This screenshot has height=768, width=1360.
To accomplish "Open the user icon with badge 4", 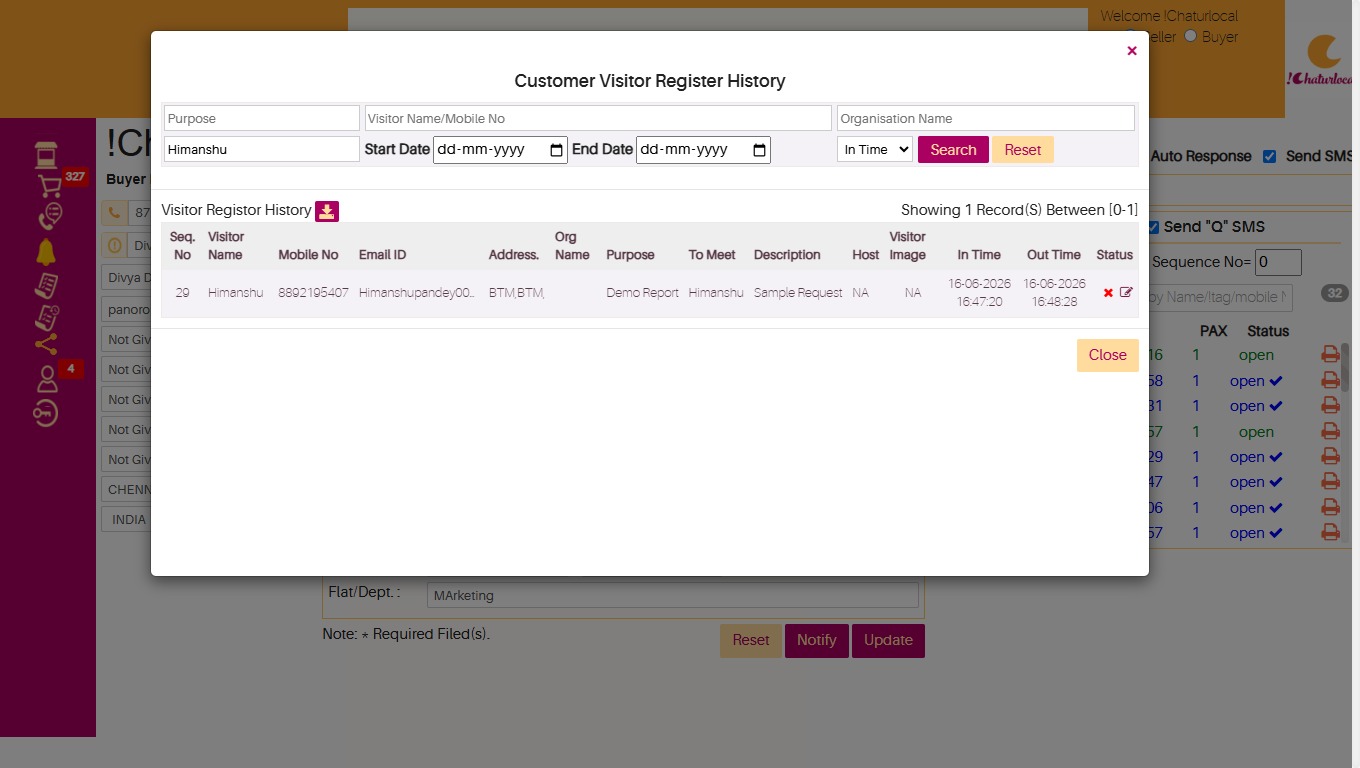I will coord(47,380).
